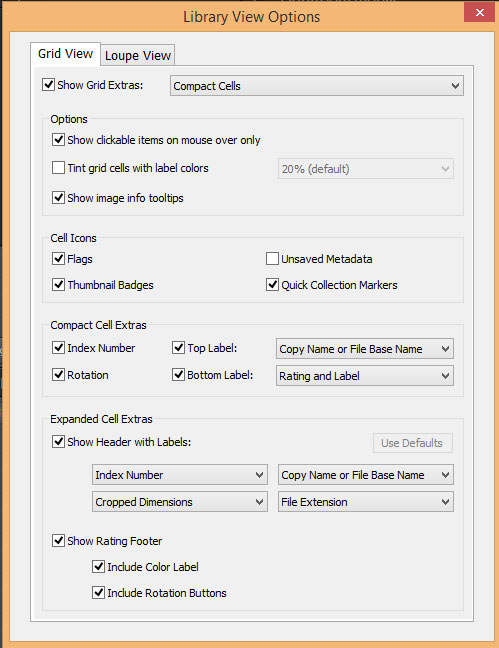
Task: Toggle the Rotation checkbox in Compact Cell Extras
Action: click(58, 375)
